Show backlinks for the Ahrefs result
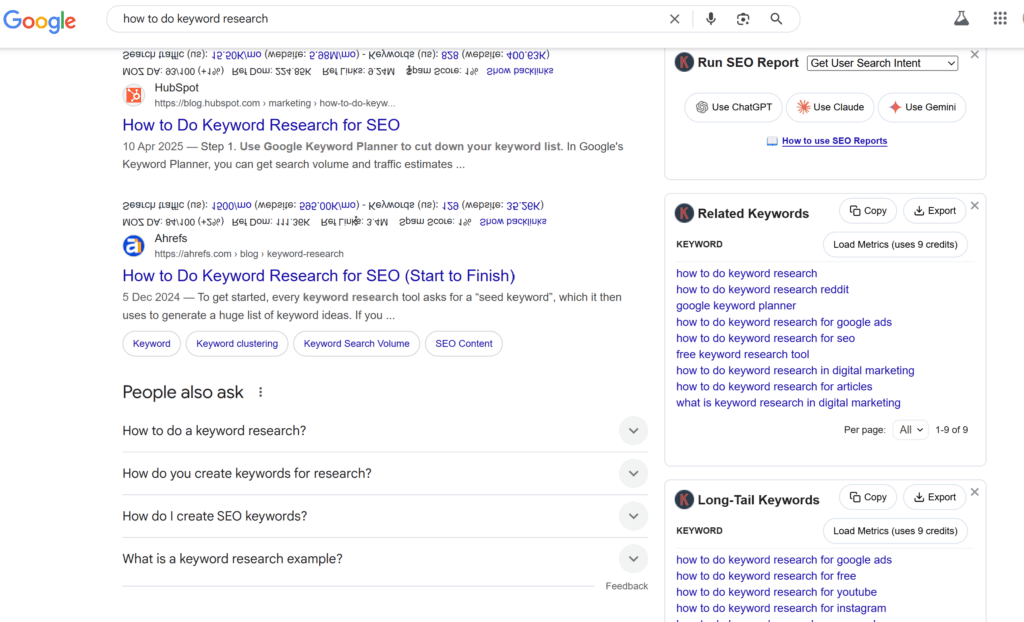 click(x=513, y=221)
